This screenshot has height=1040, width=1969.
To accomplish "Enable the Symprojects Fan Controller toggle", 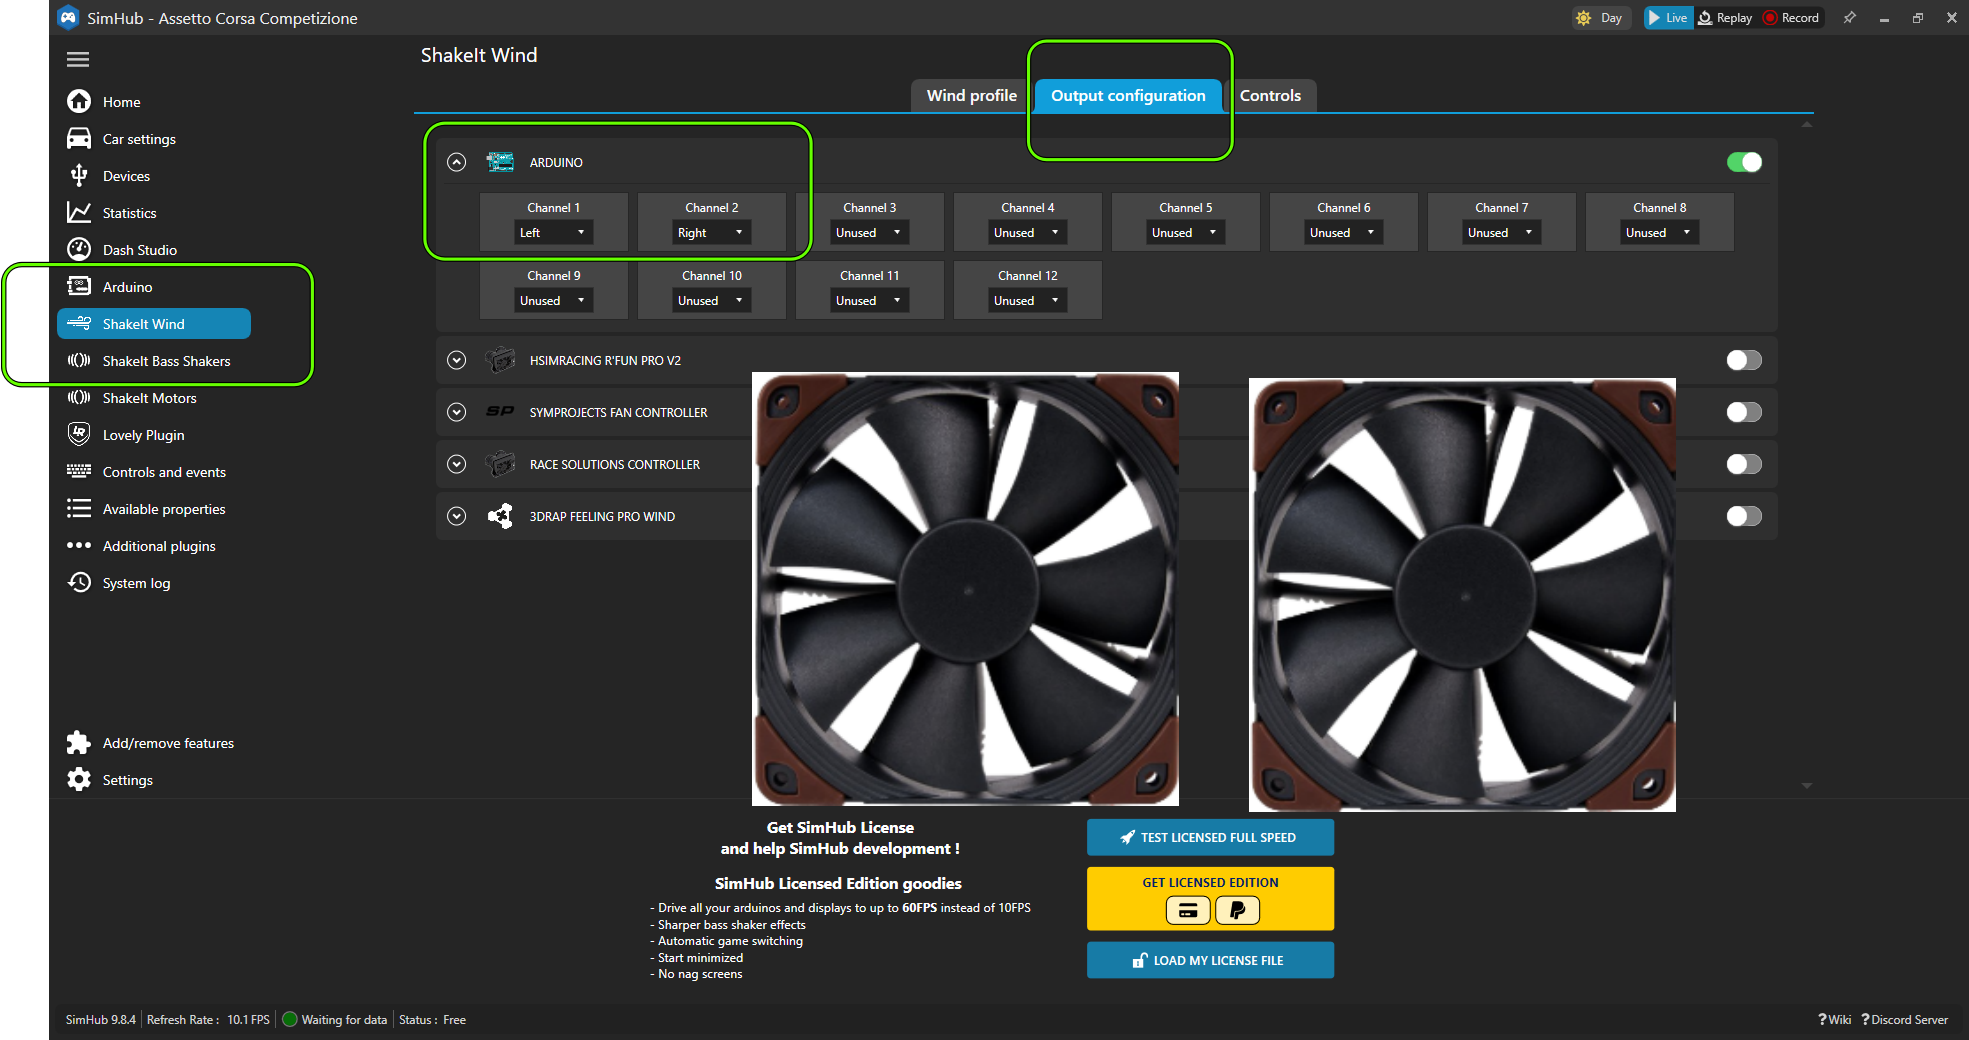I will 1744,412.
